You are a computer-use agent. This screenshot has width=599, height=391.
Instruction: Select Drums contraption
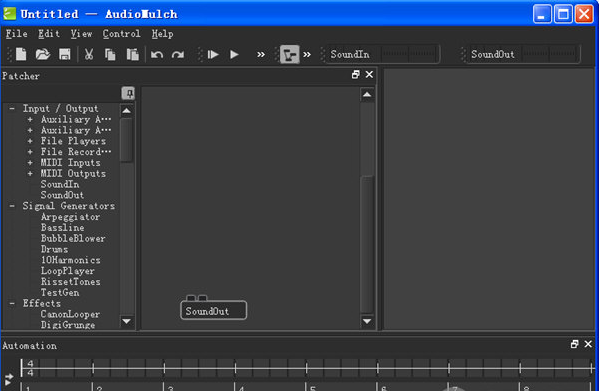[x=54, y=249]
